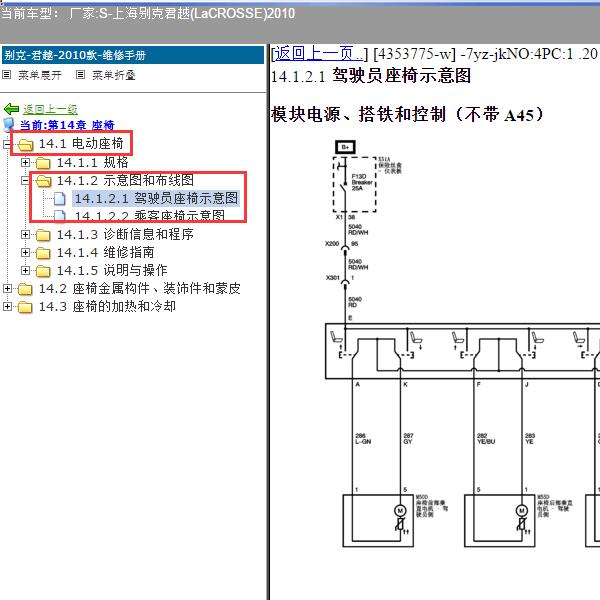Screen dimensions: 600x600
Task: Select 14.3 座椅的加热和冷却 tree item
Action: 107,306
